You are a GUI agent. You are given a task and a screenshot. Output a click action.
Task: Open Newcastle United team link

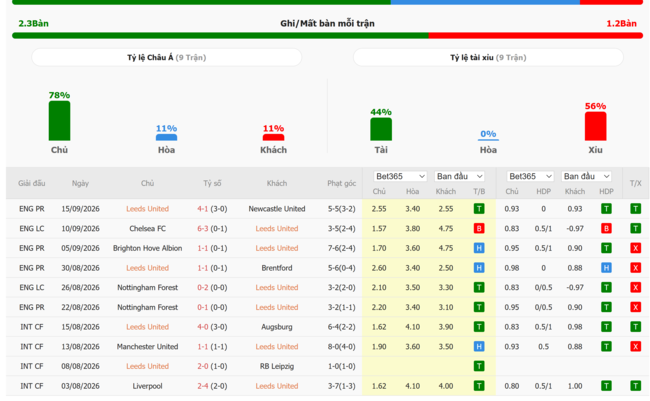276,209
